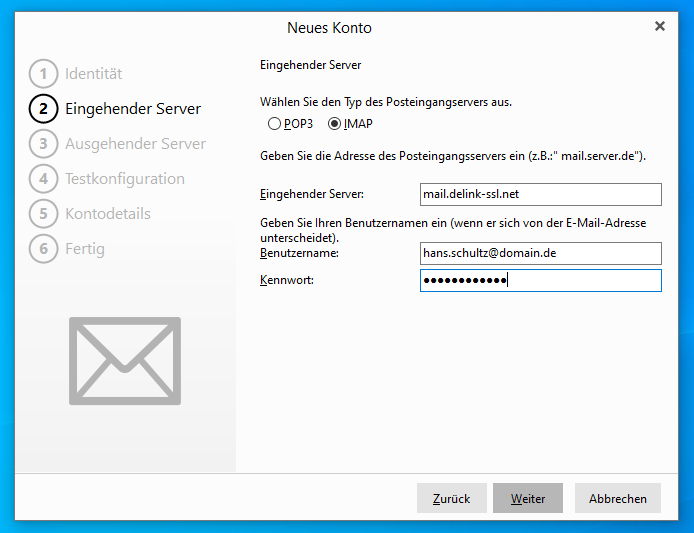Continue with the Weiter button

[x=528, y=498]
